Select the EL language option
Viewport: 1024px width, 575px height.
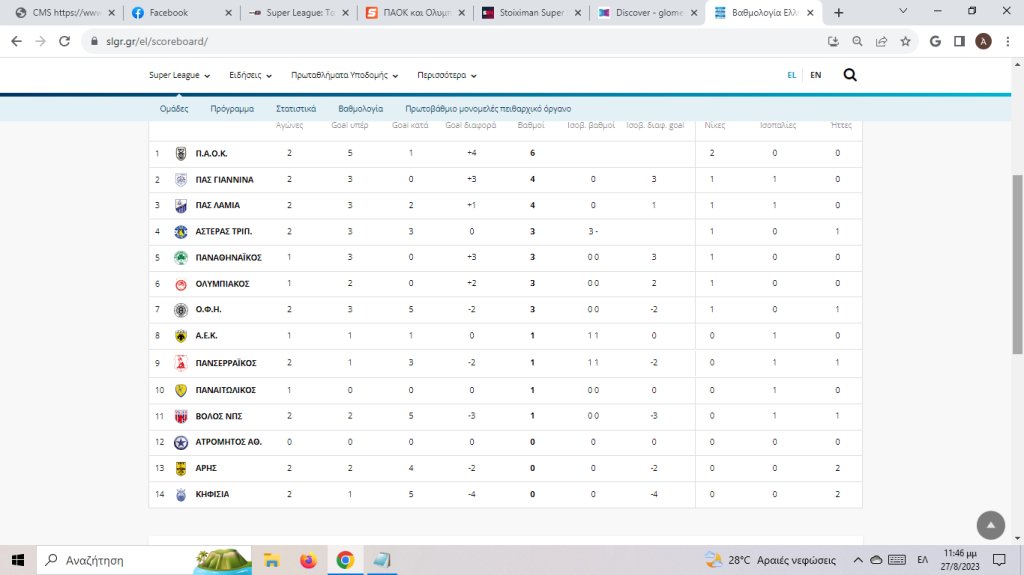[x=791, y=75]
